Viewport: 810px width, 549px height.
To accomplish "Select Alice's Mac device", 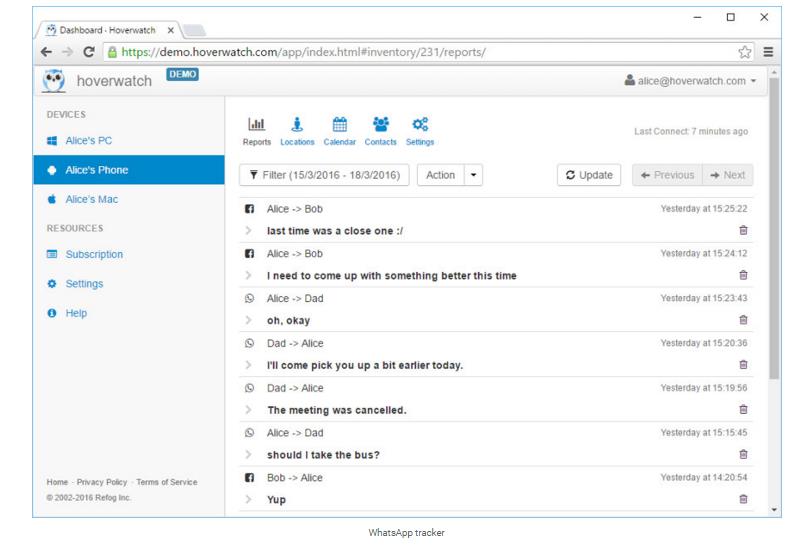I will (129, 199).
